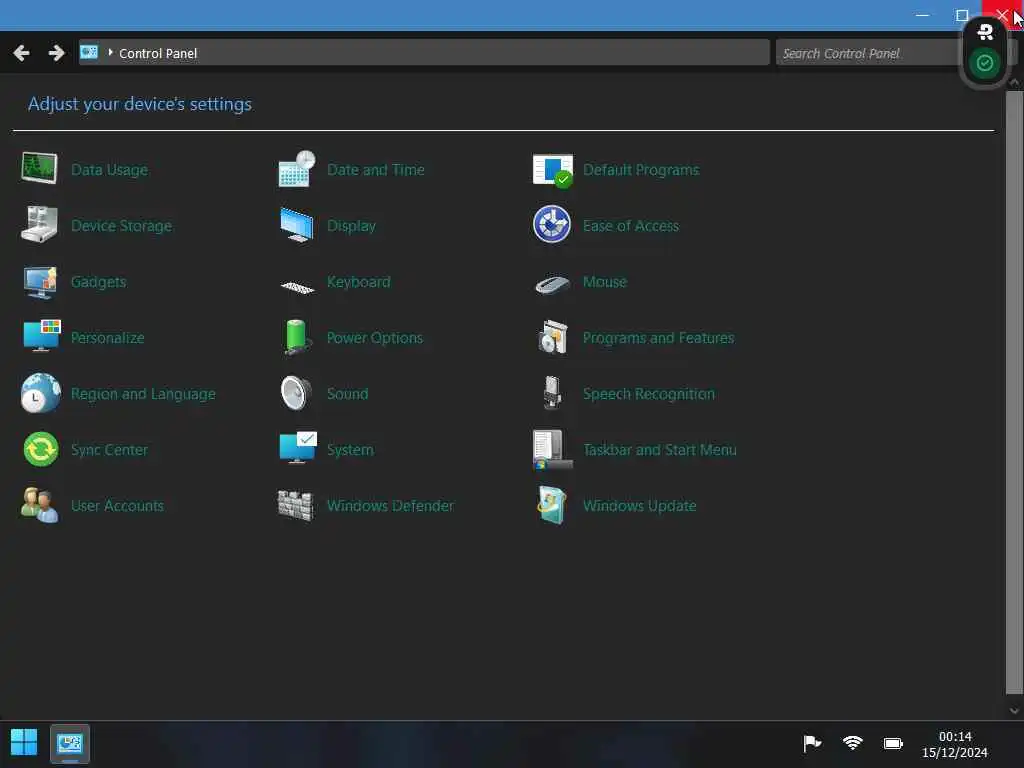The width and height of the screenshot is (1024, 768).
Task: Open the User Accounts people icon
Action: pyautogui.click(x=39, y=505)
